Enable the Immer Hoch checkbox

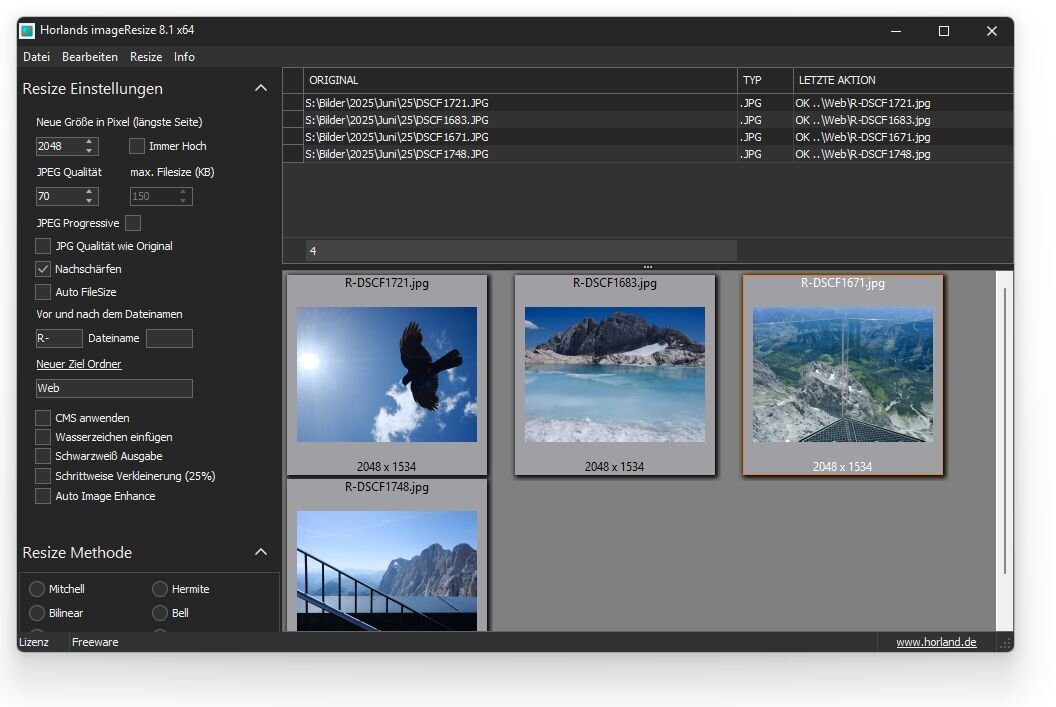tap(137, 146)
